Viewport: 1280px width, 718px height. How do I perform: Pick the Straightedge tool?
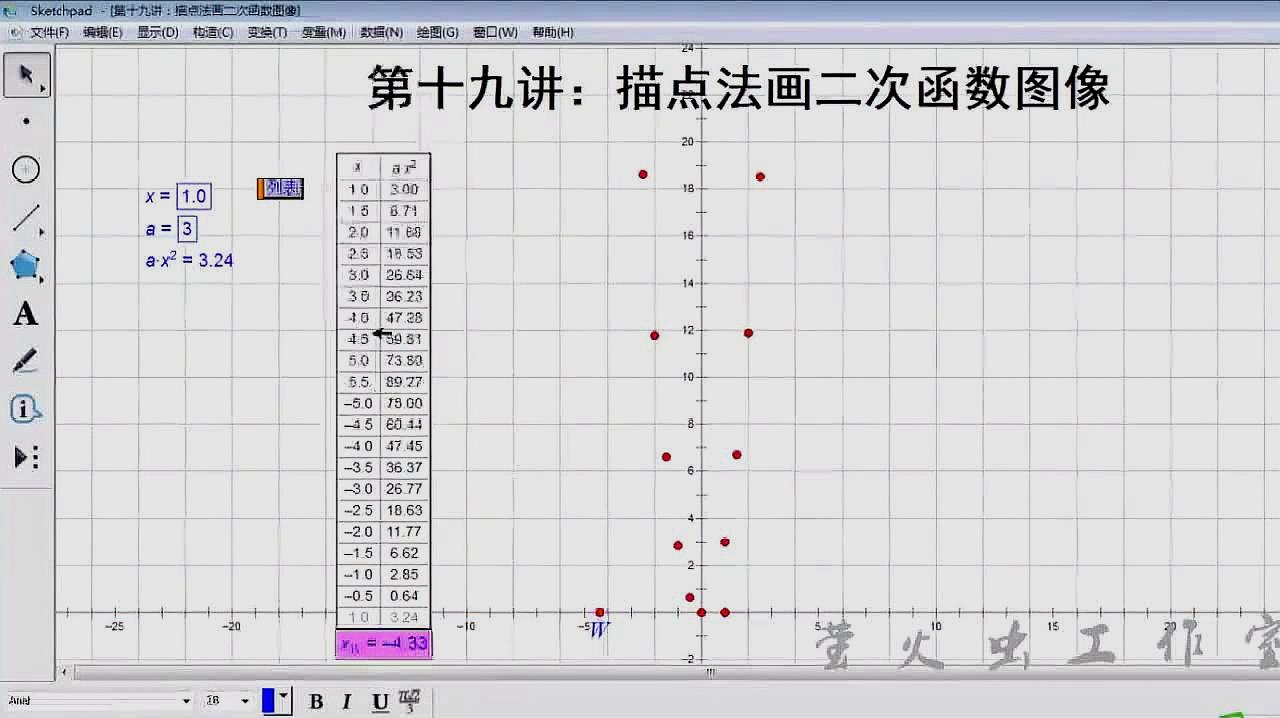click(23, 218)
